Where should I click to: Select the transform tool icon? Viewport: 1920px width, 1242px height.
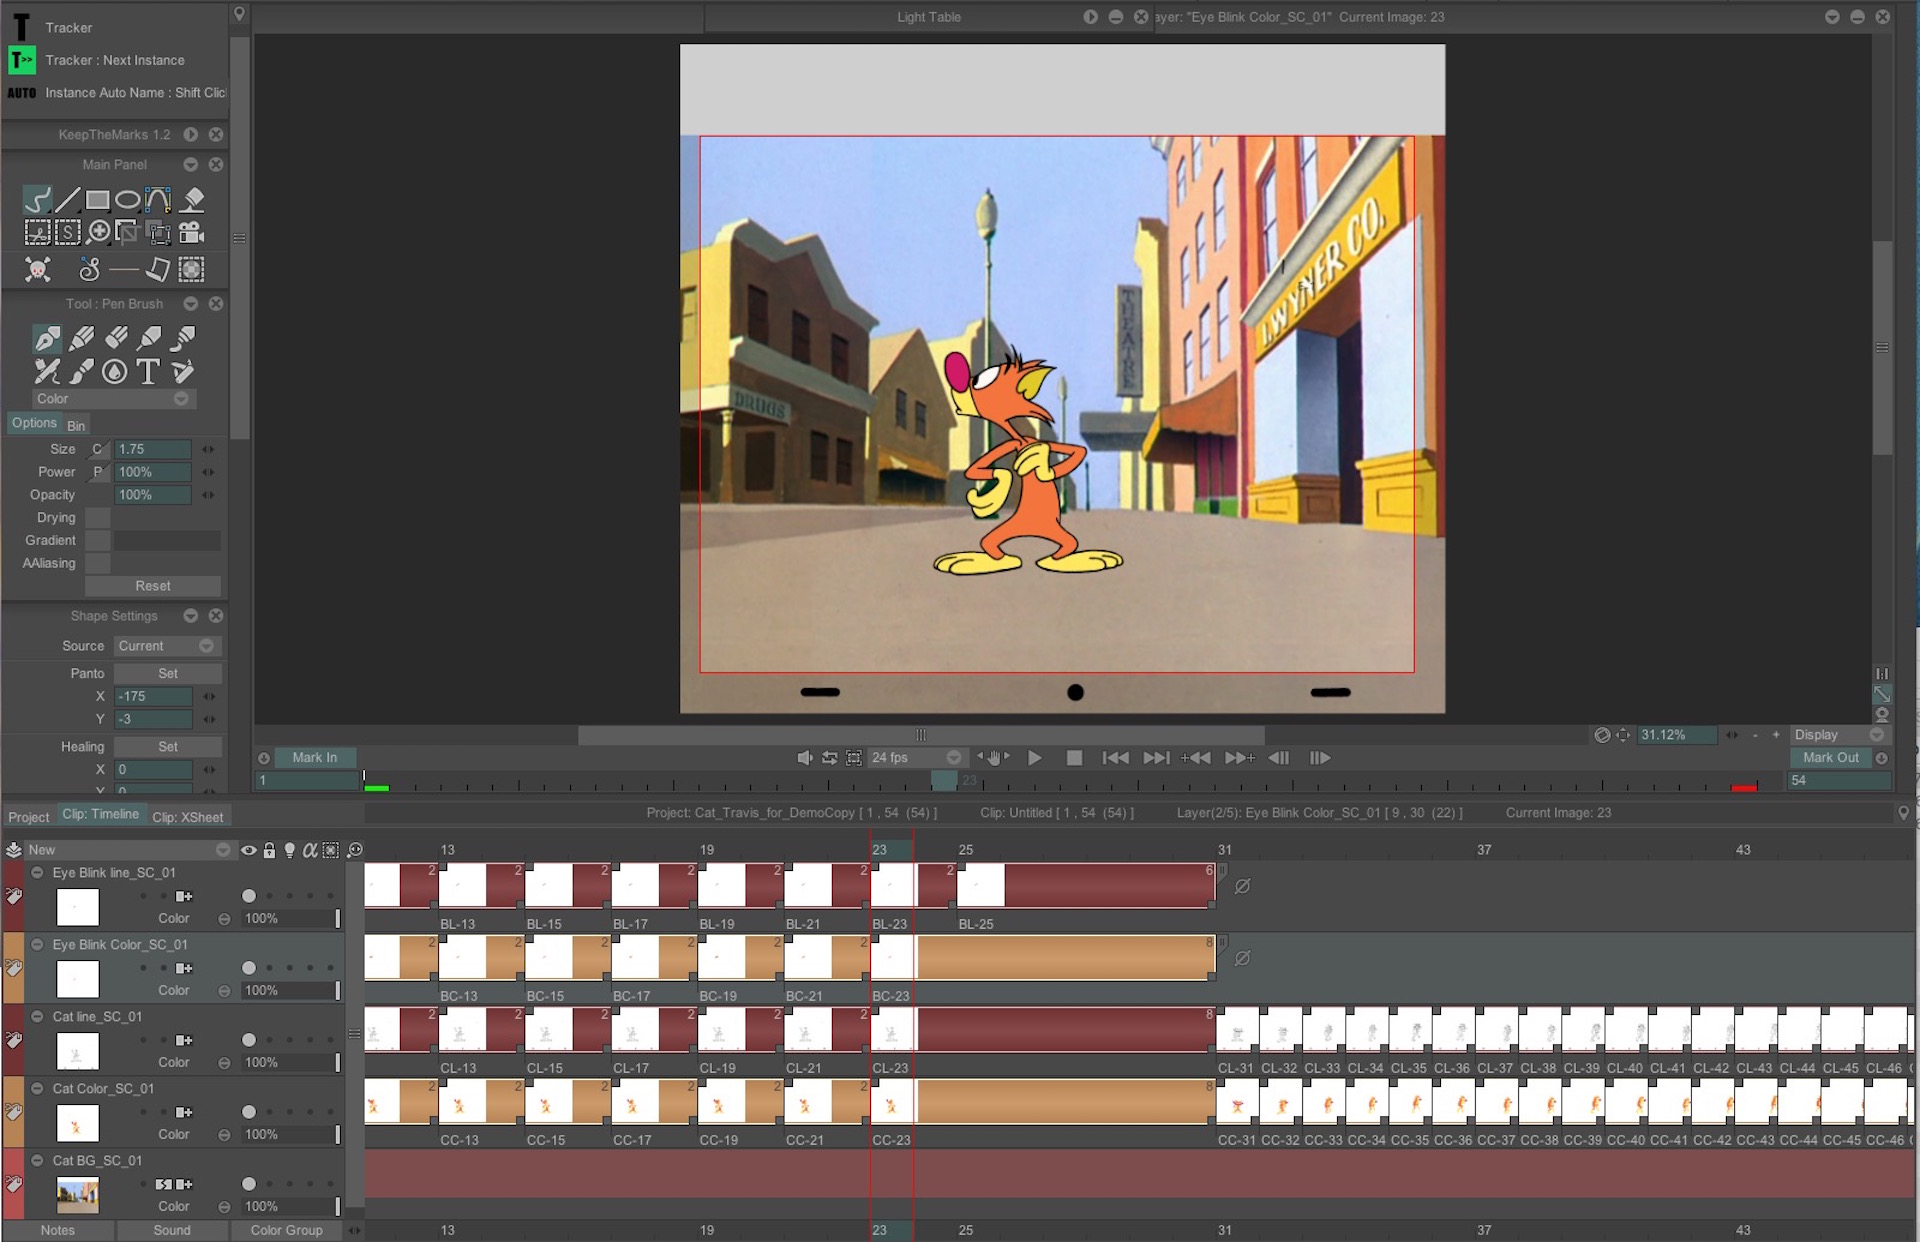coord(159,233)
